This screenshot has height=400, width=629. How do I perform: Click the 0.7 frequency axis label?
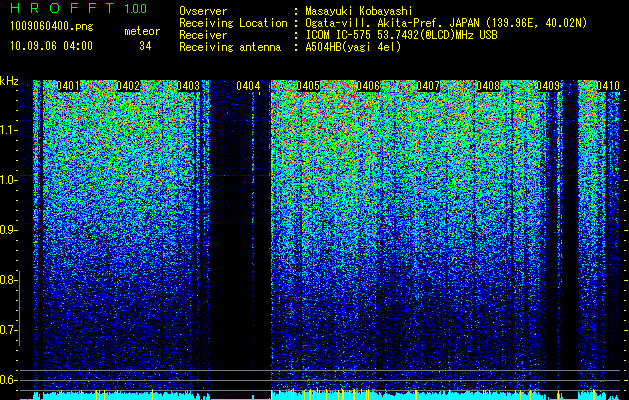point(7,330)
